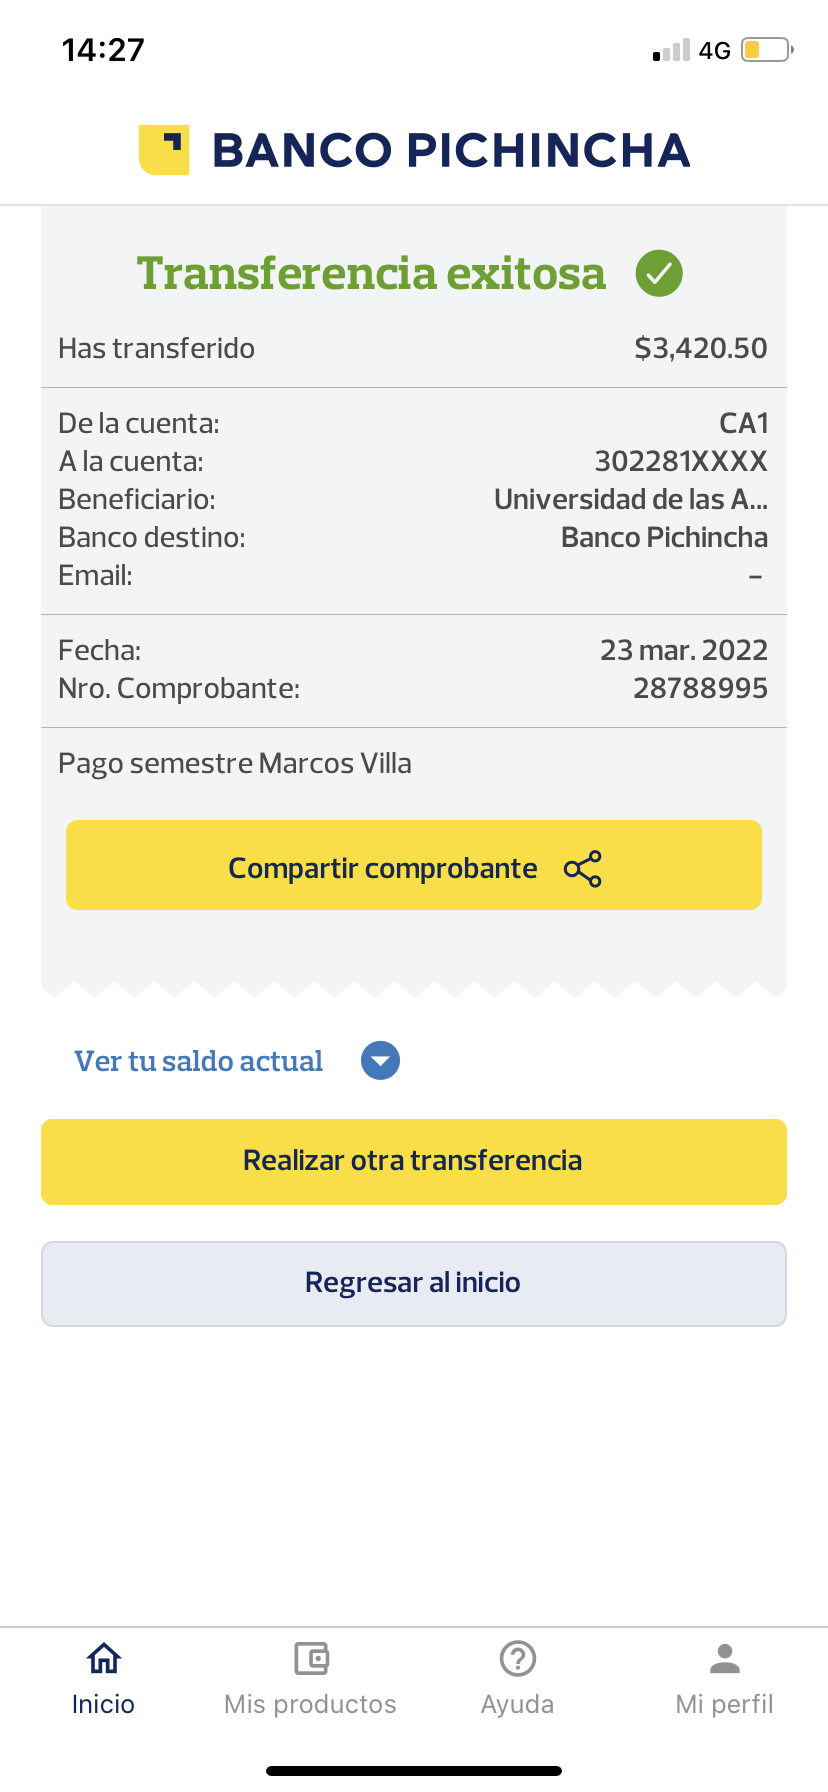
Task: Click the share icon on Compartir comprobante
Action: coord(583,869)
